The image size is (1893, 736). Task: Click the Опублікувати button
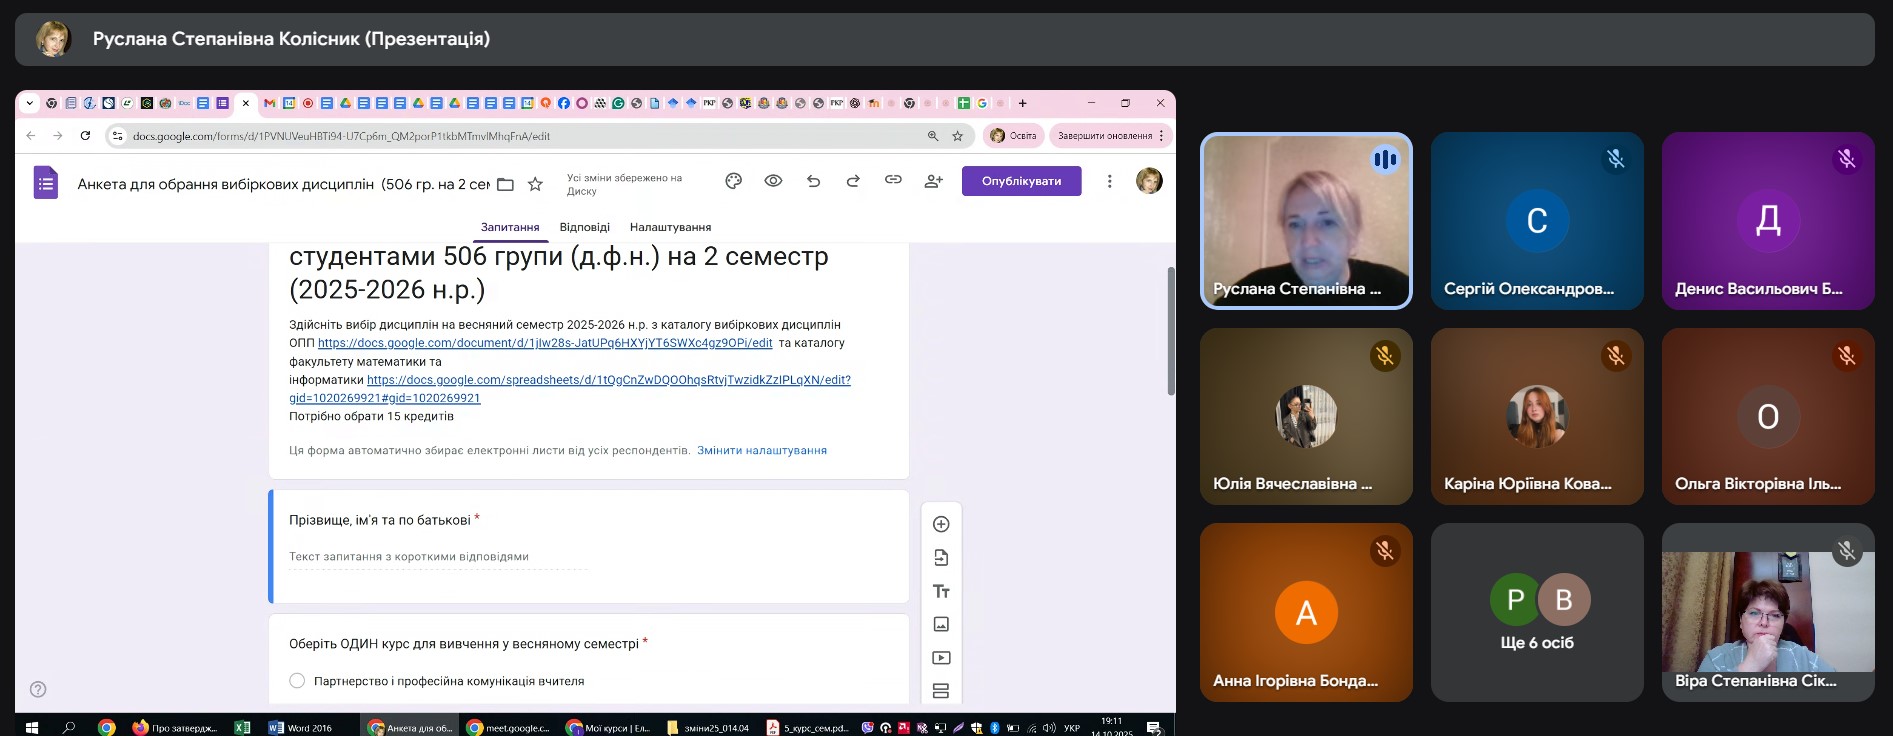point(1021,181)
